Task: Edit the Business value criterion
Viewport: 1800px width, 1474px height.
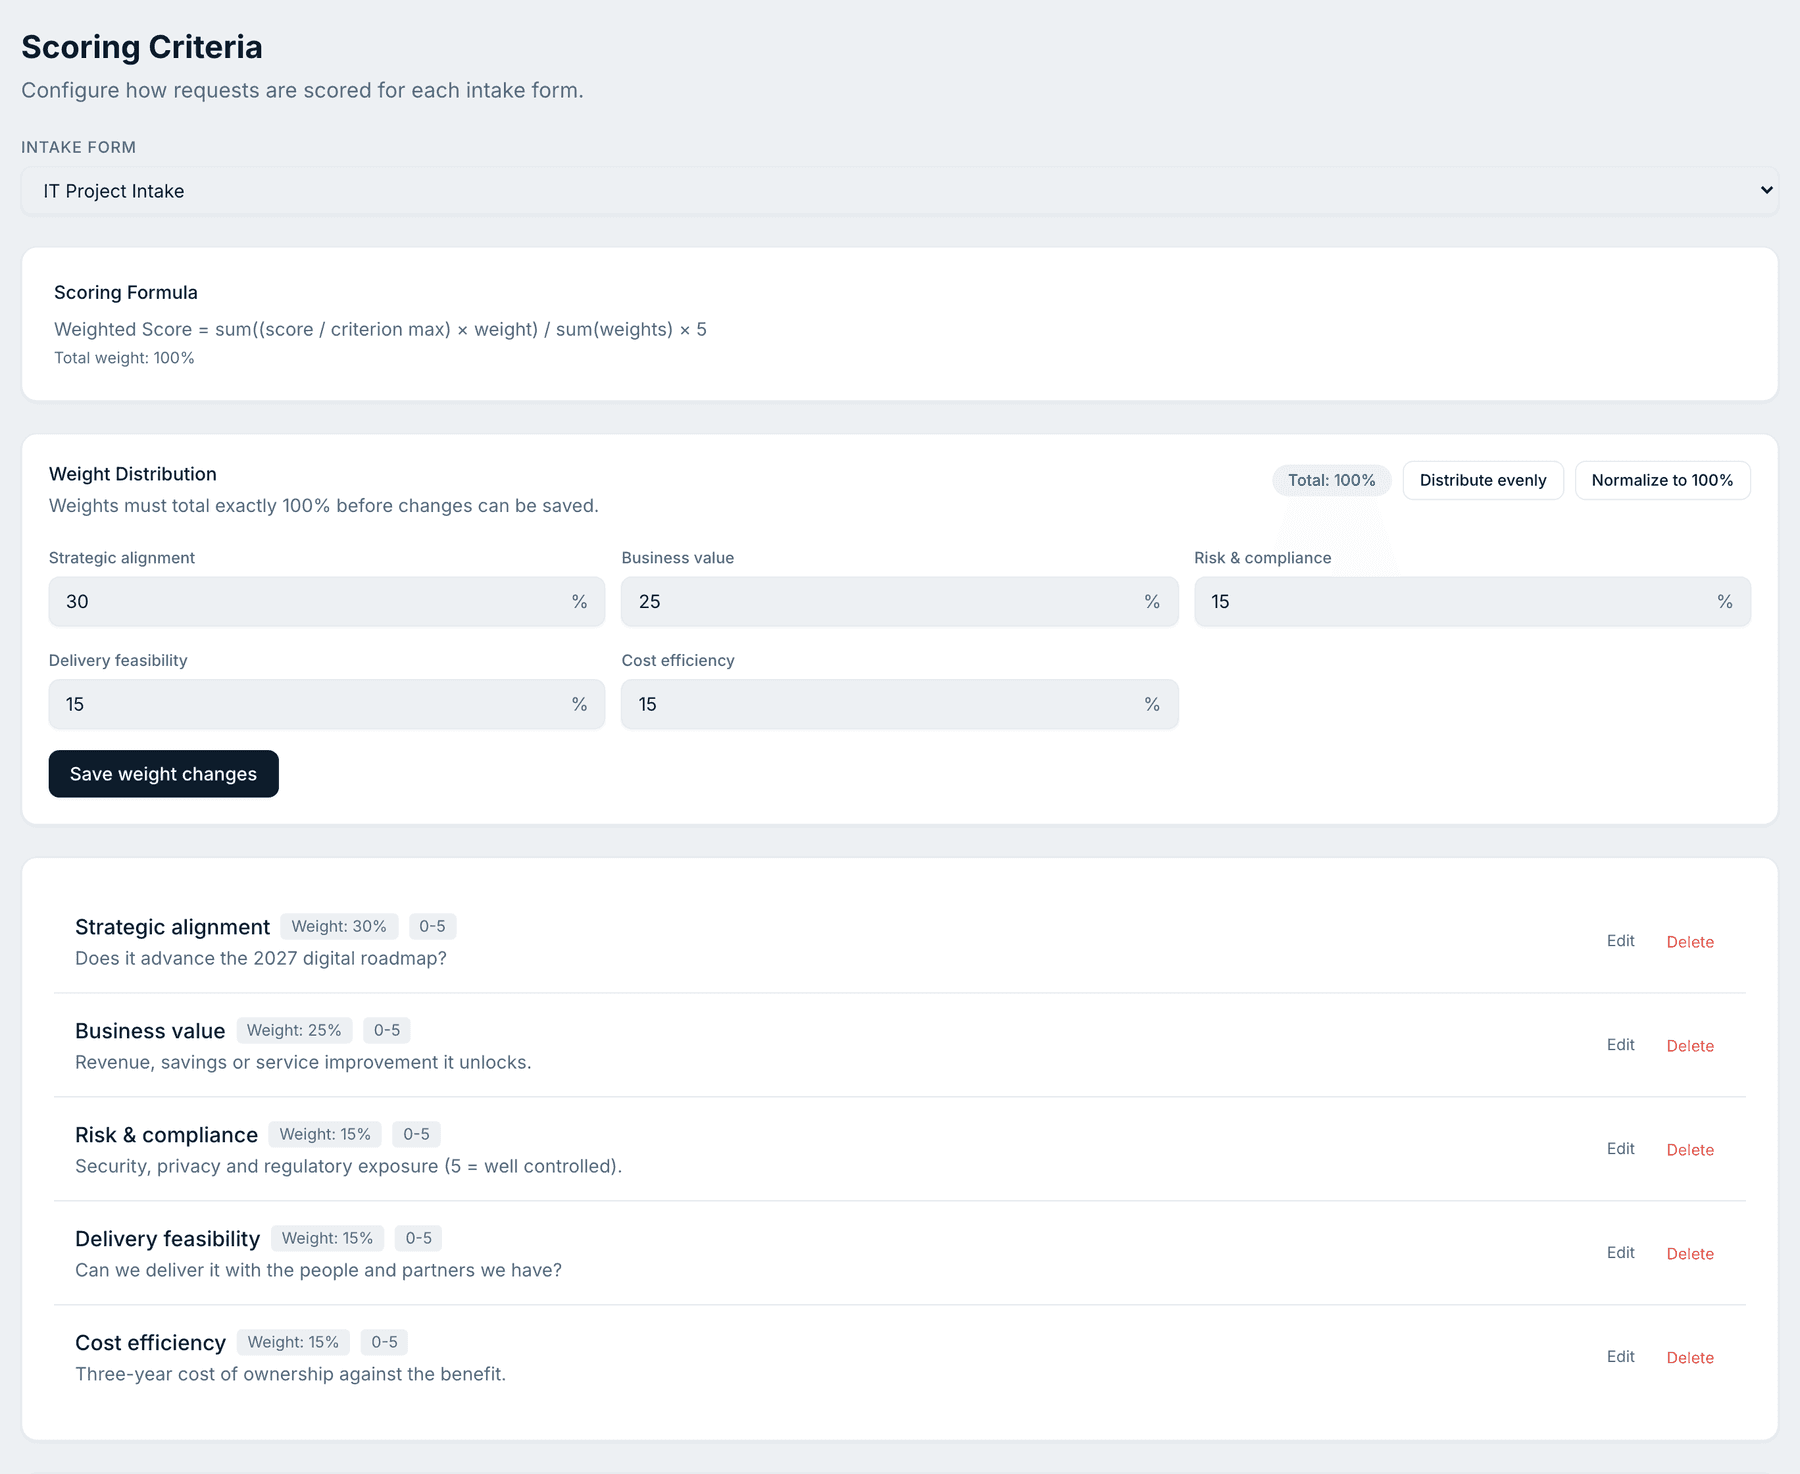Action: tap(1620, 1045)
